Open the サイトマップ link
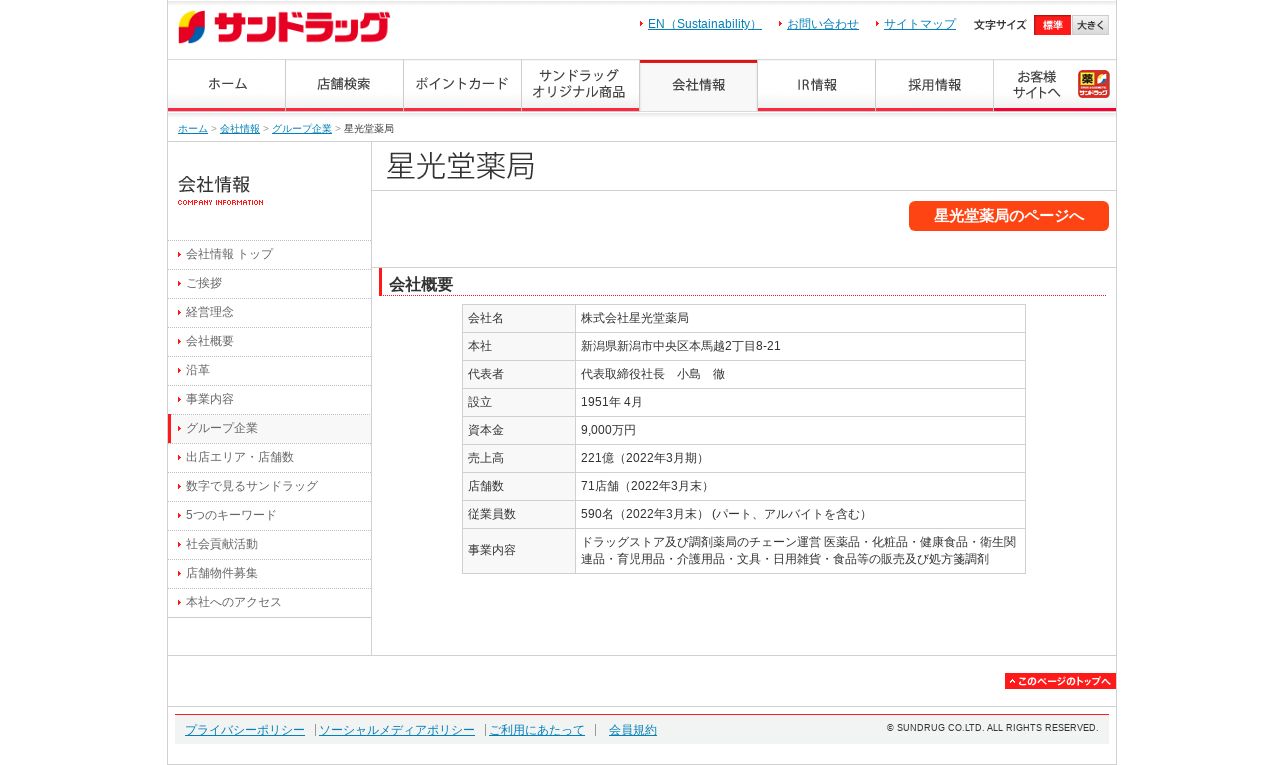1284x765 pixels. click(920, 24)
